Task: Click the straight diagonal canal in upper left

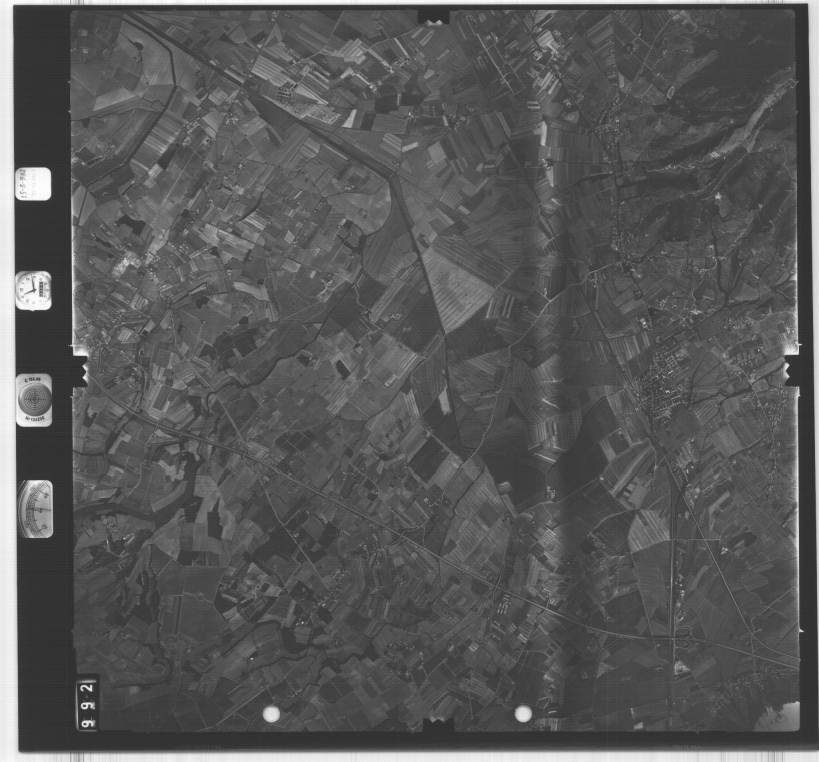Action: (270, 100)
